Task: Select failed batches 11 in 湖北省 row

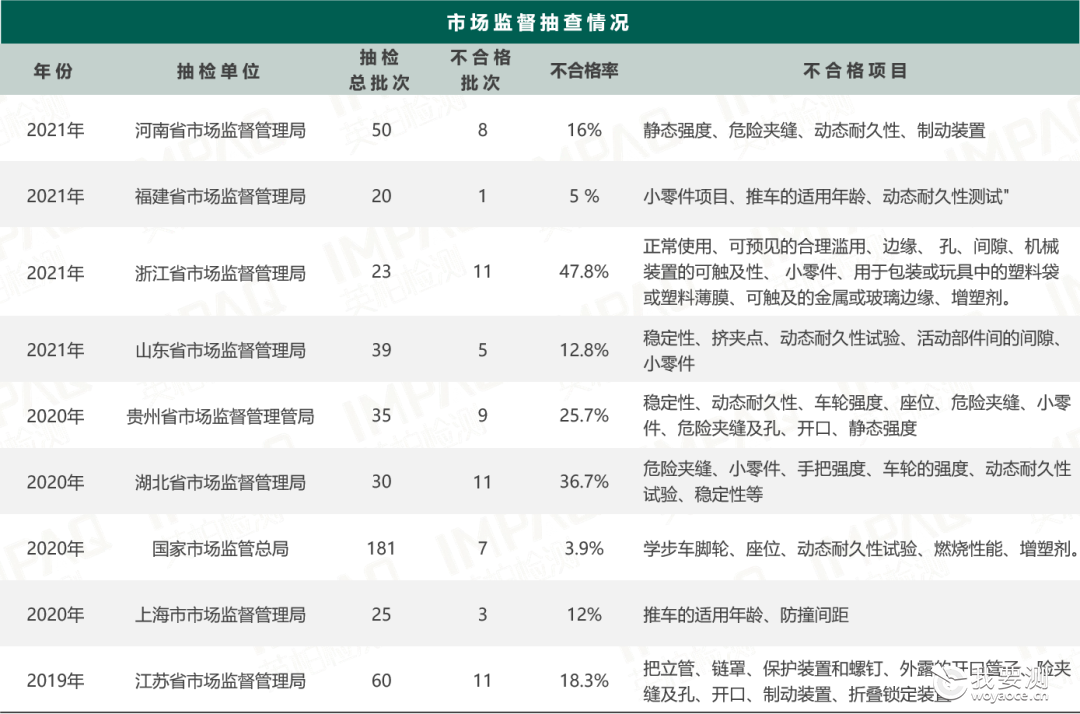Action: tap(483, 481)
